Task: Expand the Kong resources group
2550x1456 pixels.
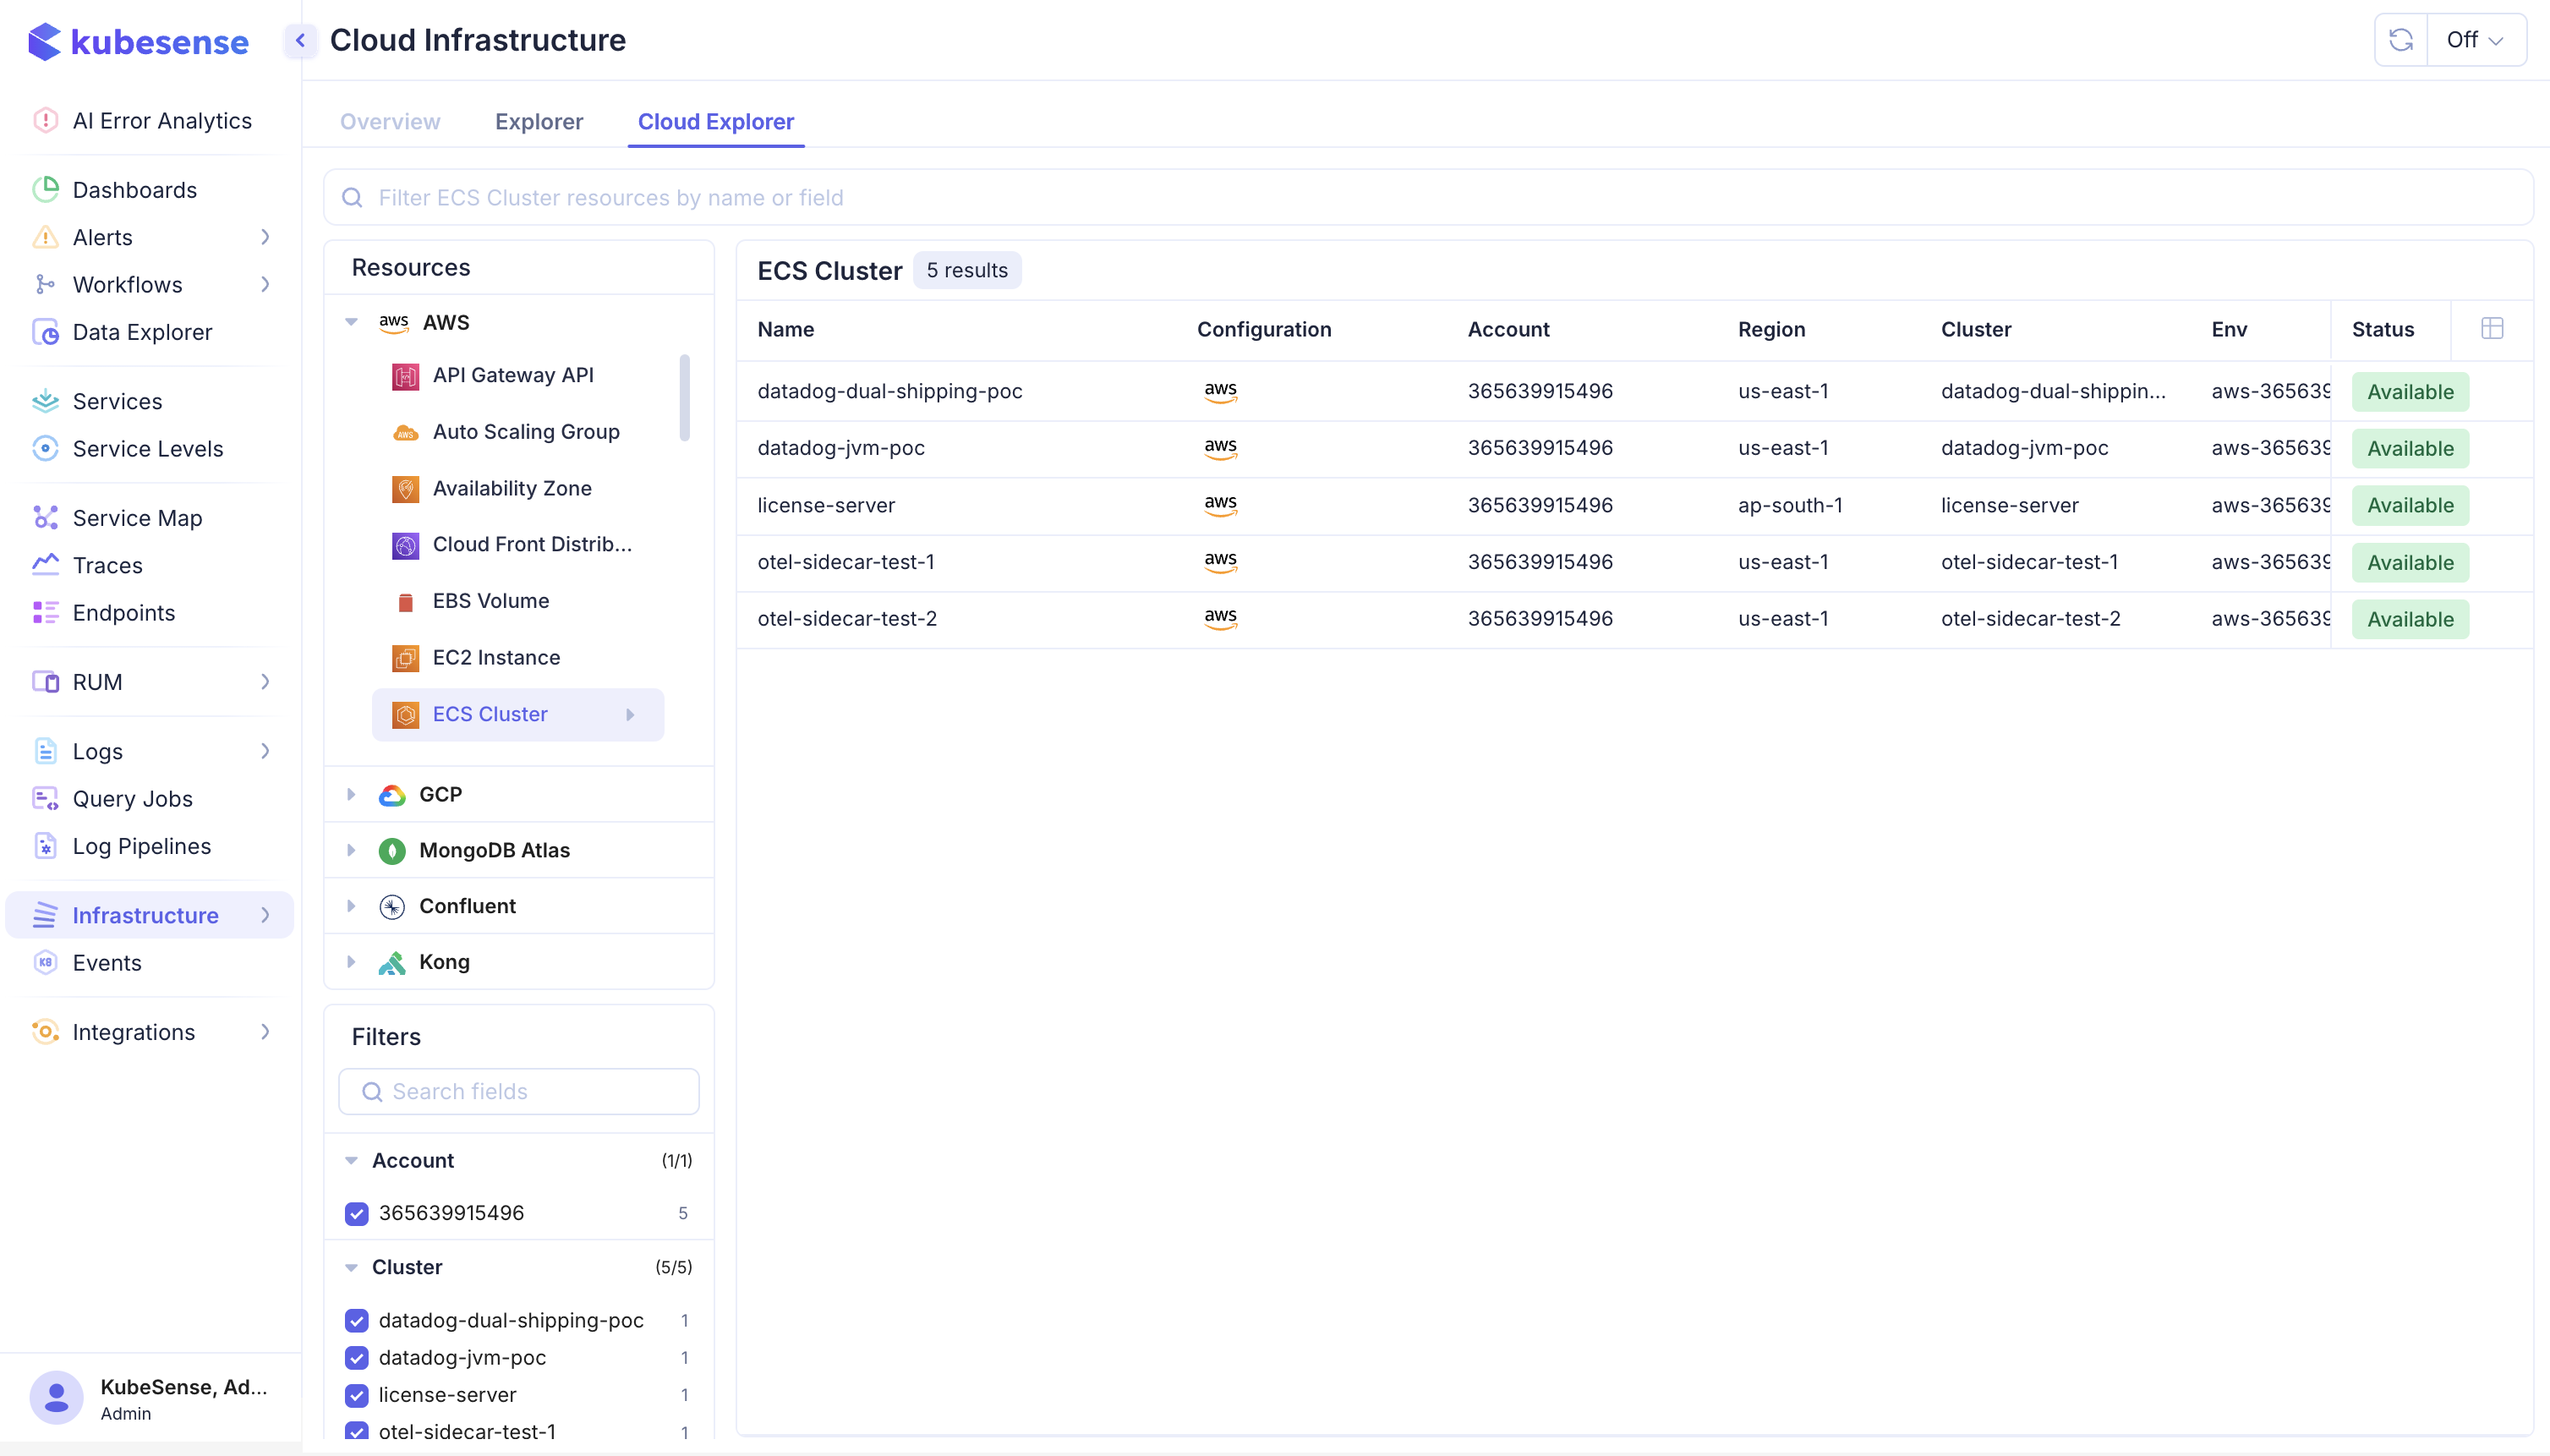Action: tap(351, 962)
